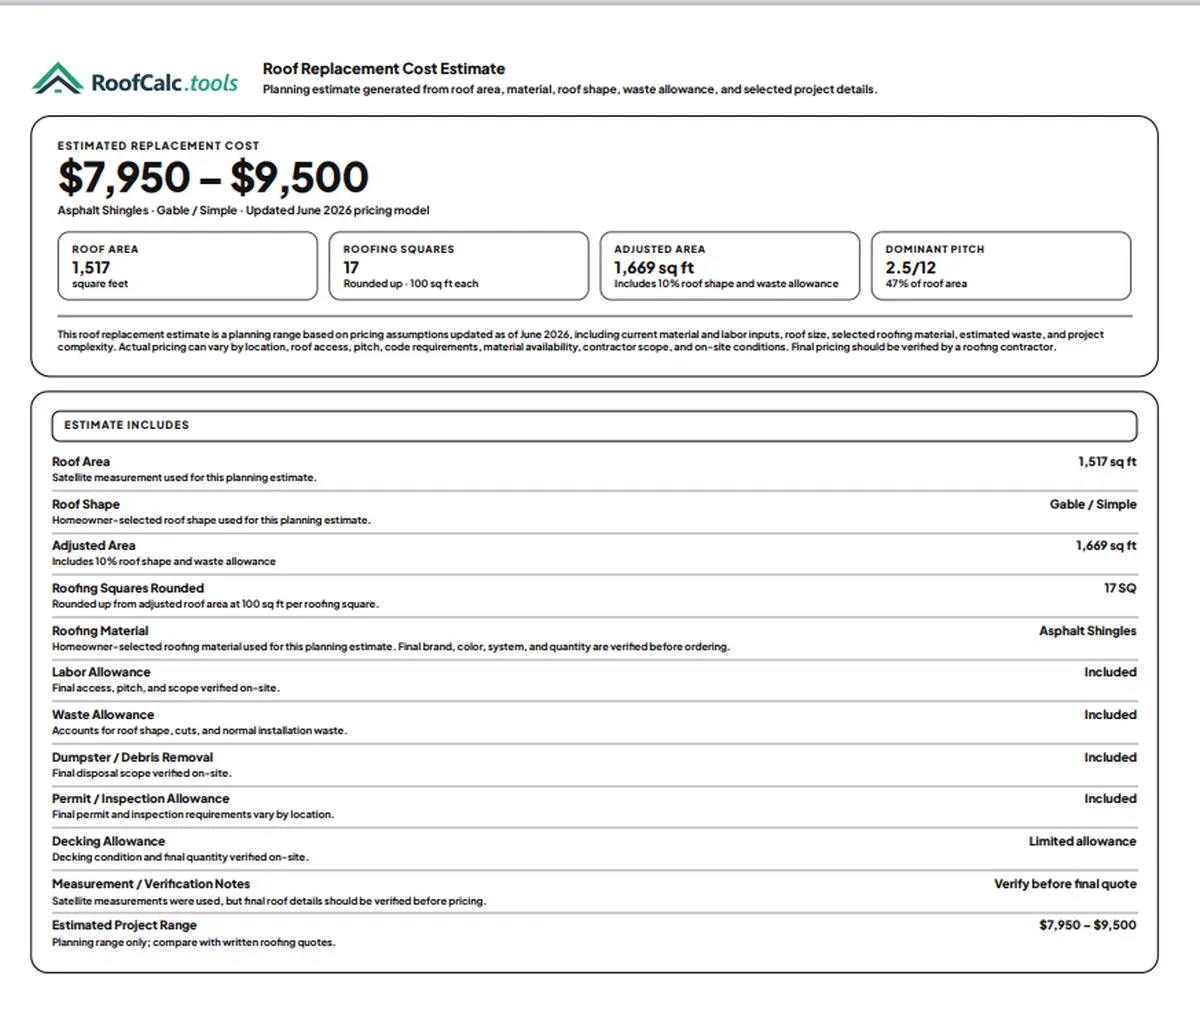Select the Dominant Pitch 2.5/12 card
Screen dimensions: 1200x1020
1001,266
